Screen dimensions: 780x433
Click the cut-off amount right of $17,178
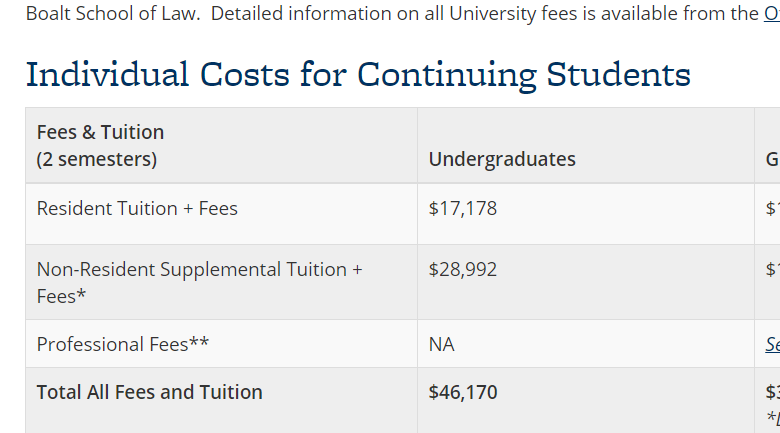(x=772, y=208)
